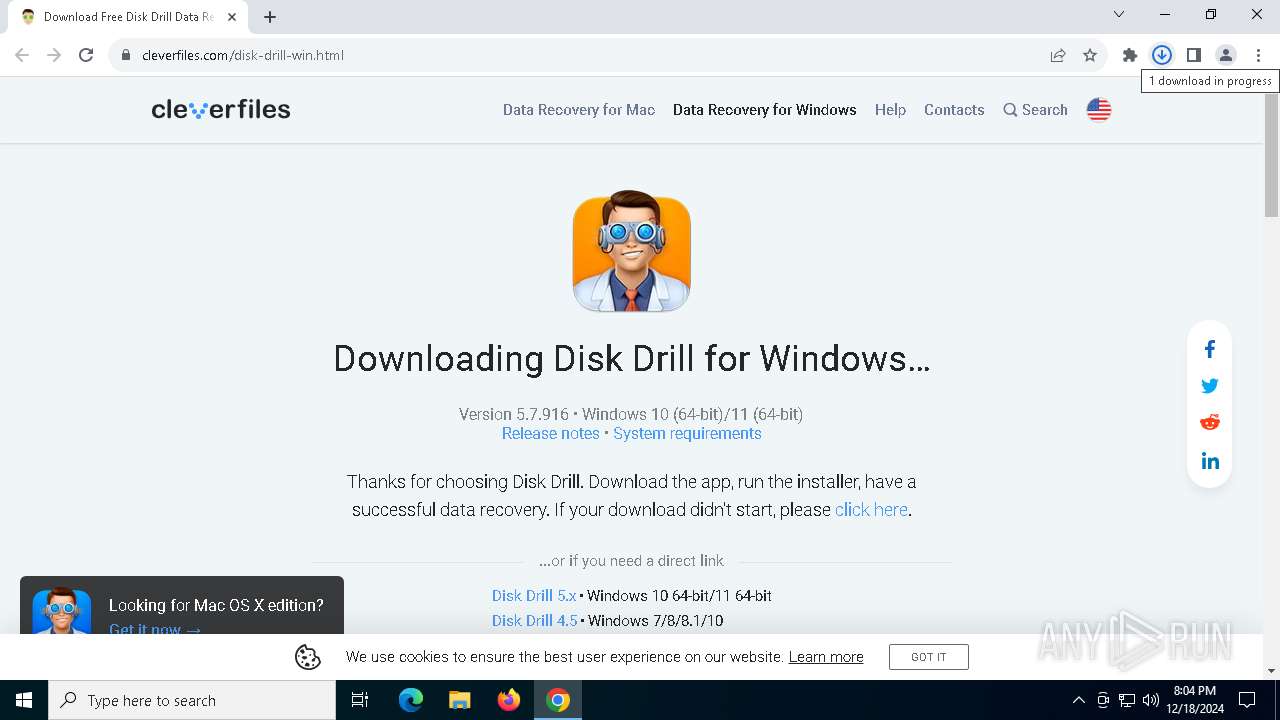The image size is (1280, 720).
Task: Click the Windows taskbar search box
Action: (x=192, y=700)
